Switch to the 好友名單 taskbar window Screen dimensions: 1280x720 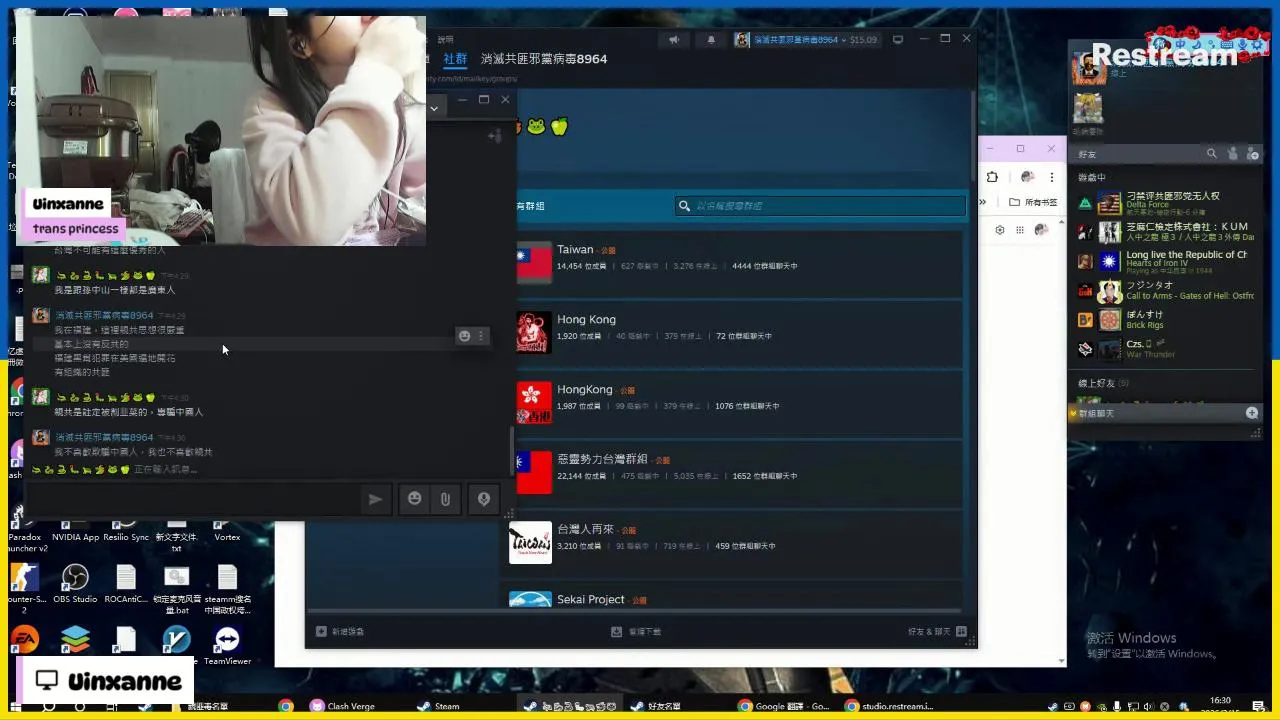(656, 706)
